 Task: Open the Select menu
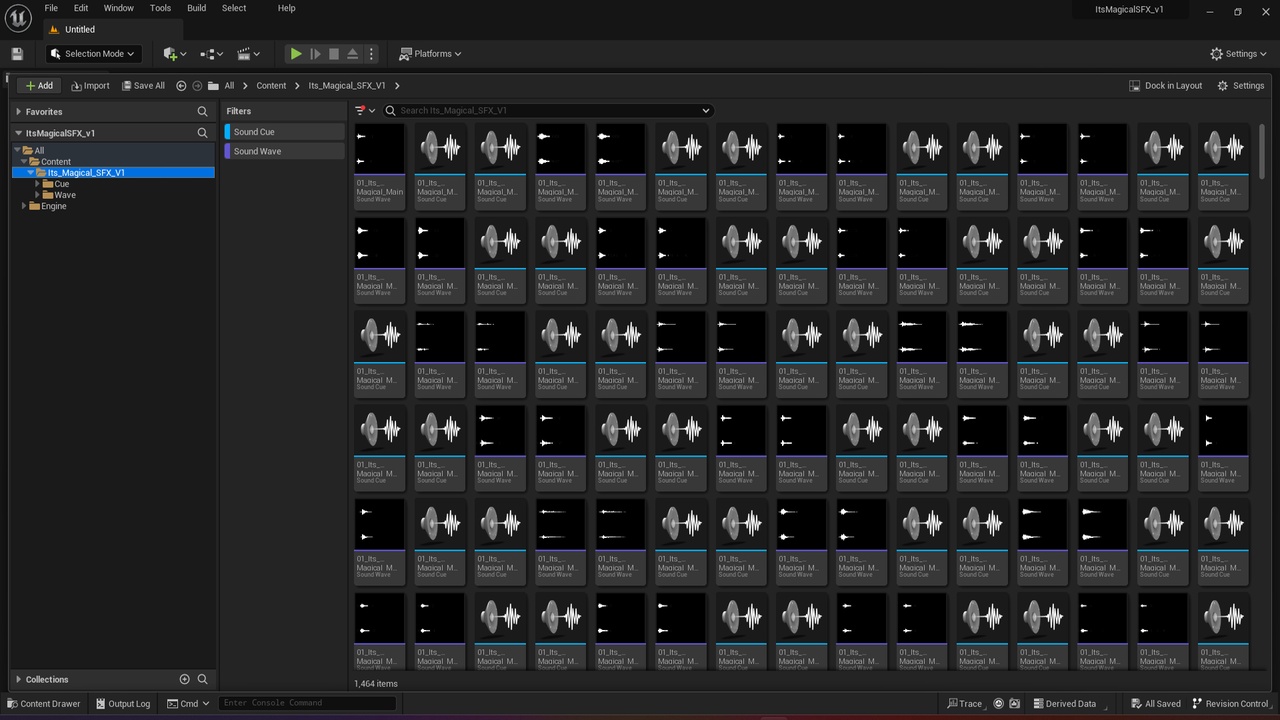234,8
